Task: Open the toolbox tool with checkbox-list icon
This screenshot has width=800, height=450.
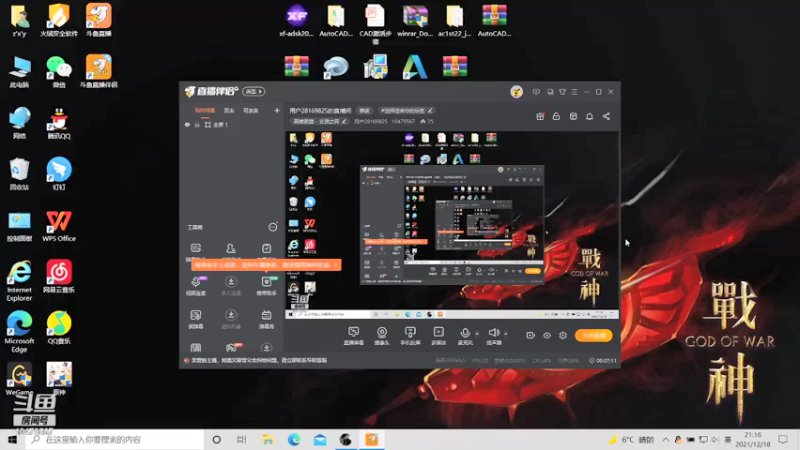Action: pos(266,248)
